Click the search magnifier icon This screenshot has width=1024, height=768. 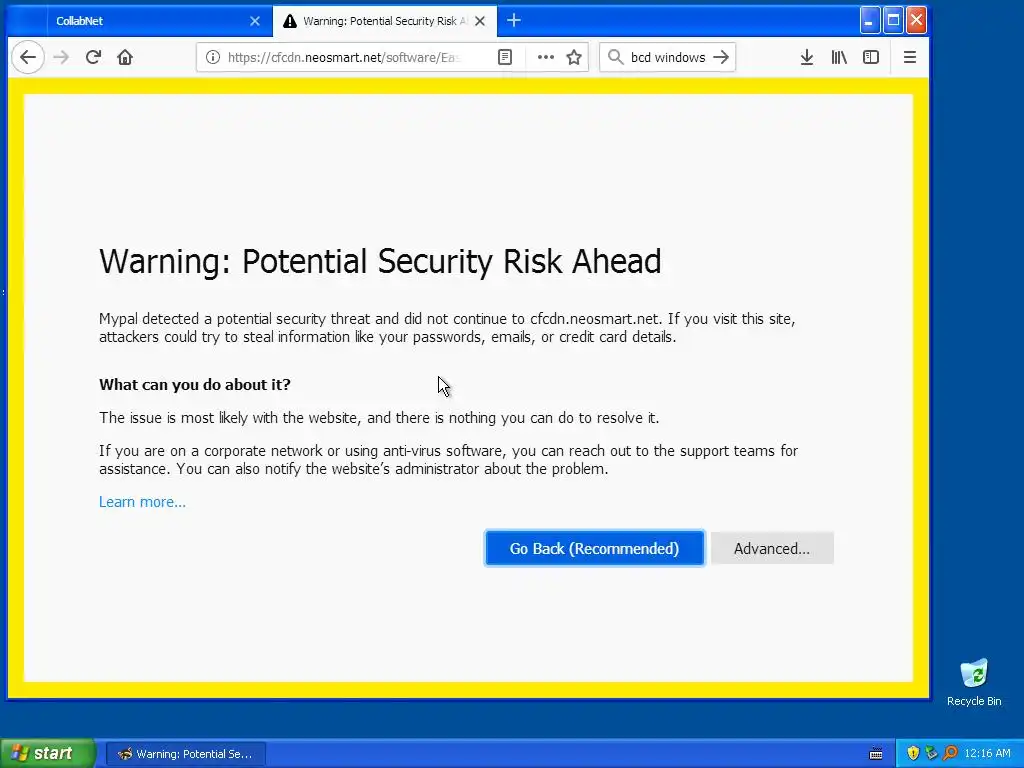[x=615, y=57]
